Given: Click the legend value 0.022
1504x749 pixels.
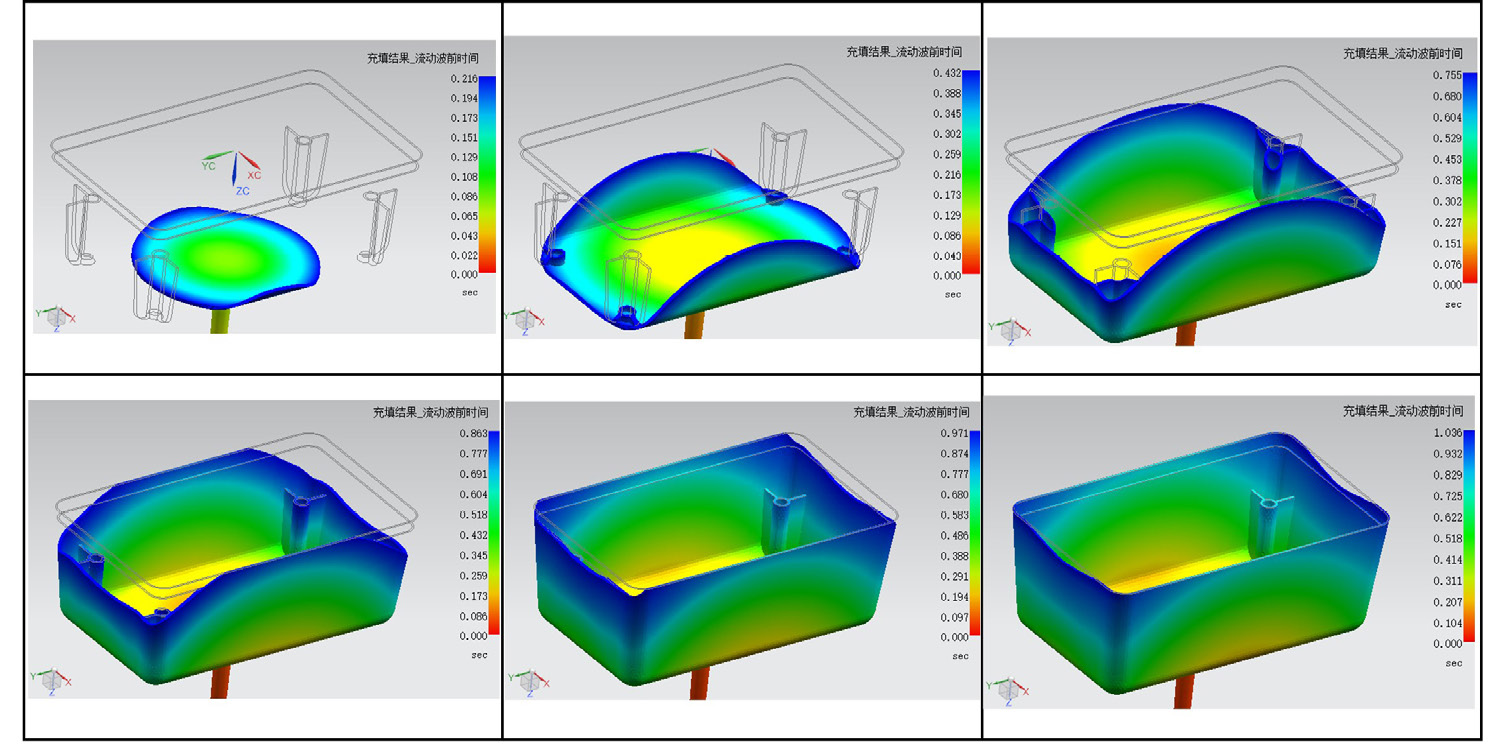Looking at the screenshot, I should coord(464,255).
